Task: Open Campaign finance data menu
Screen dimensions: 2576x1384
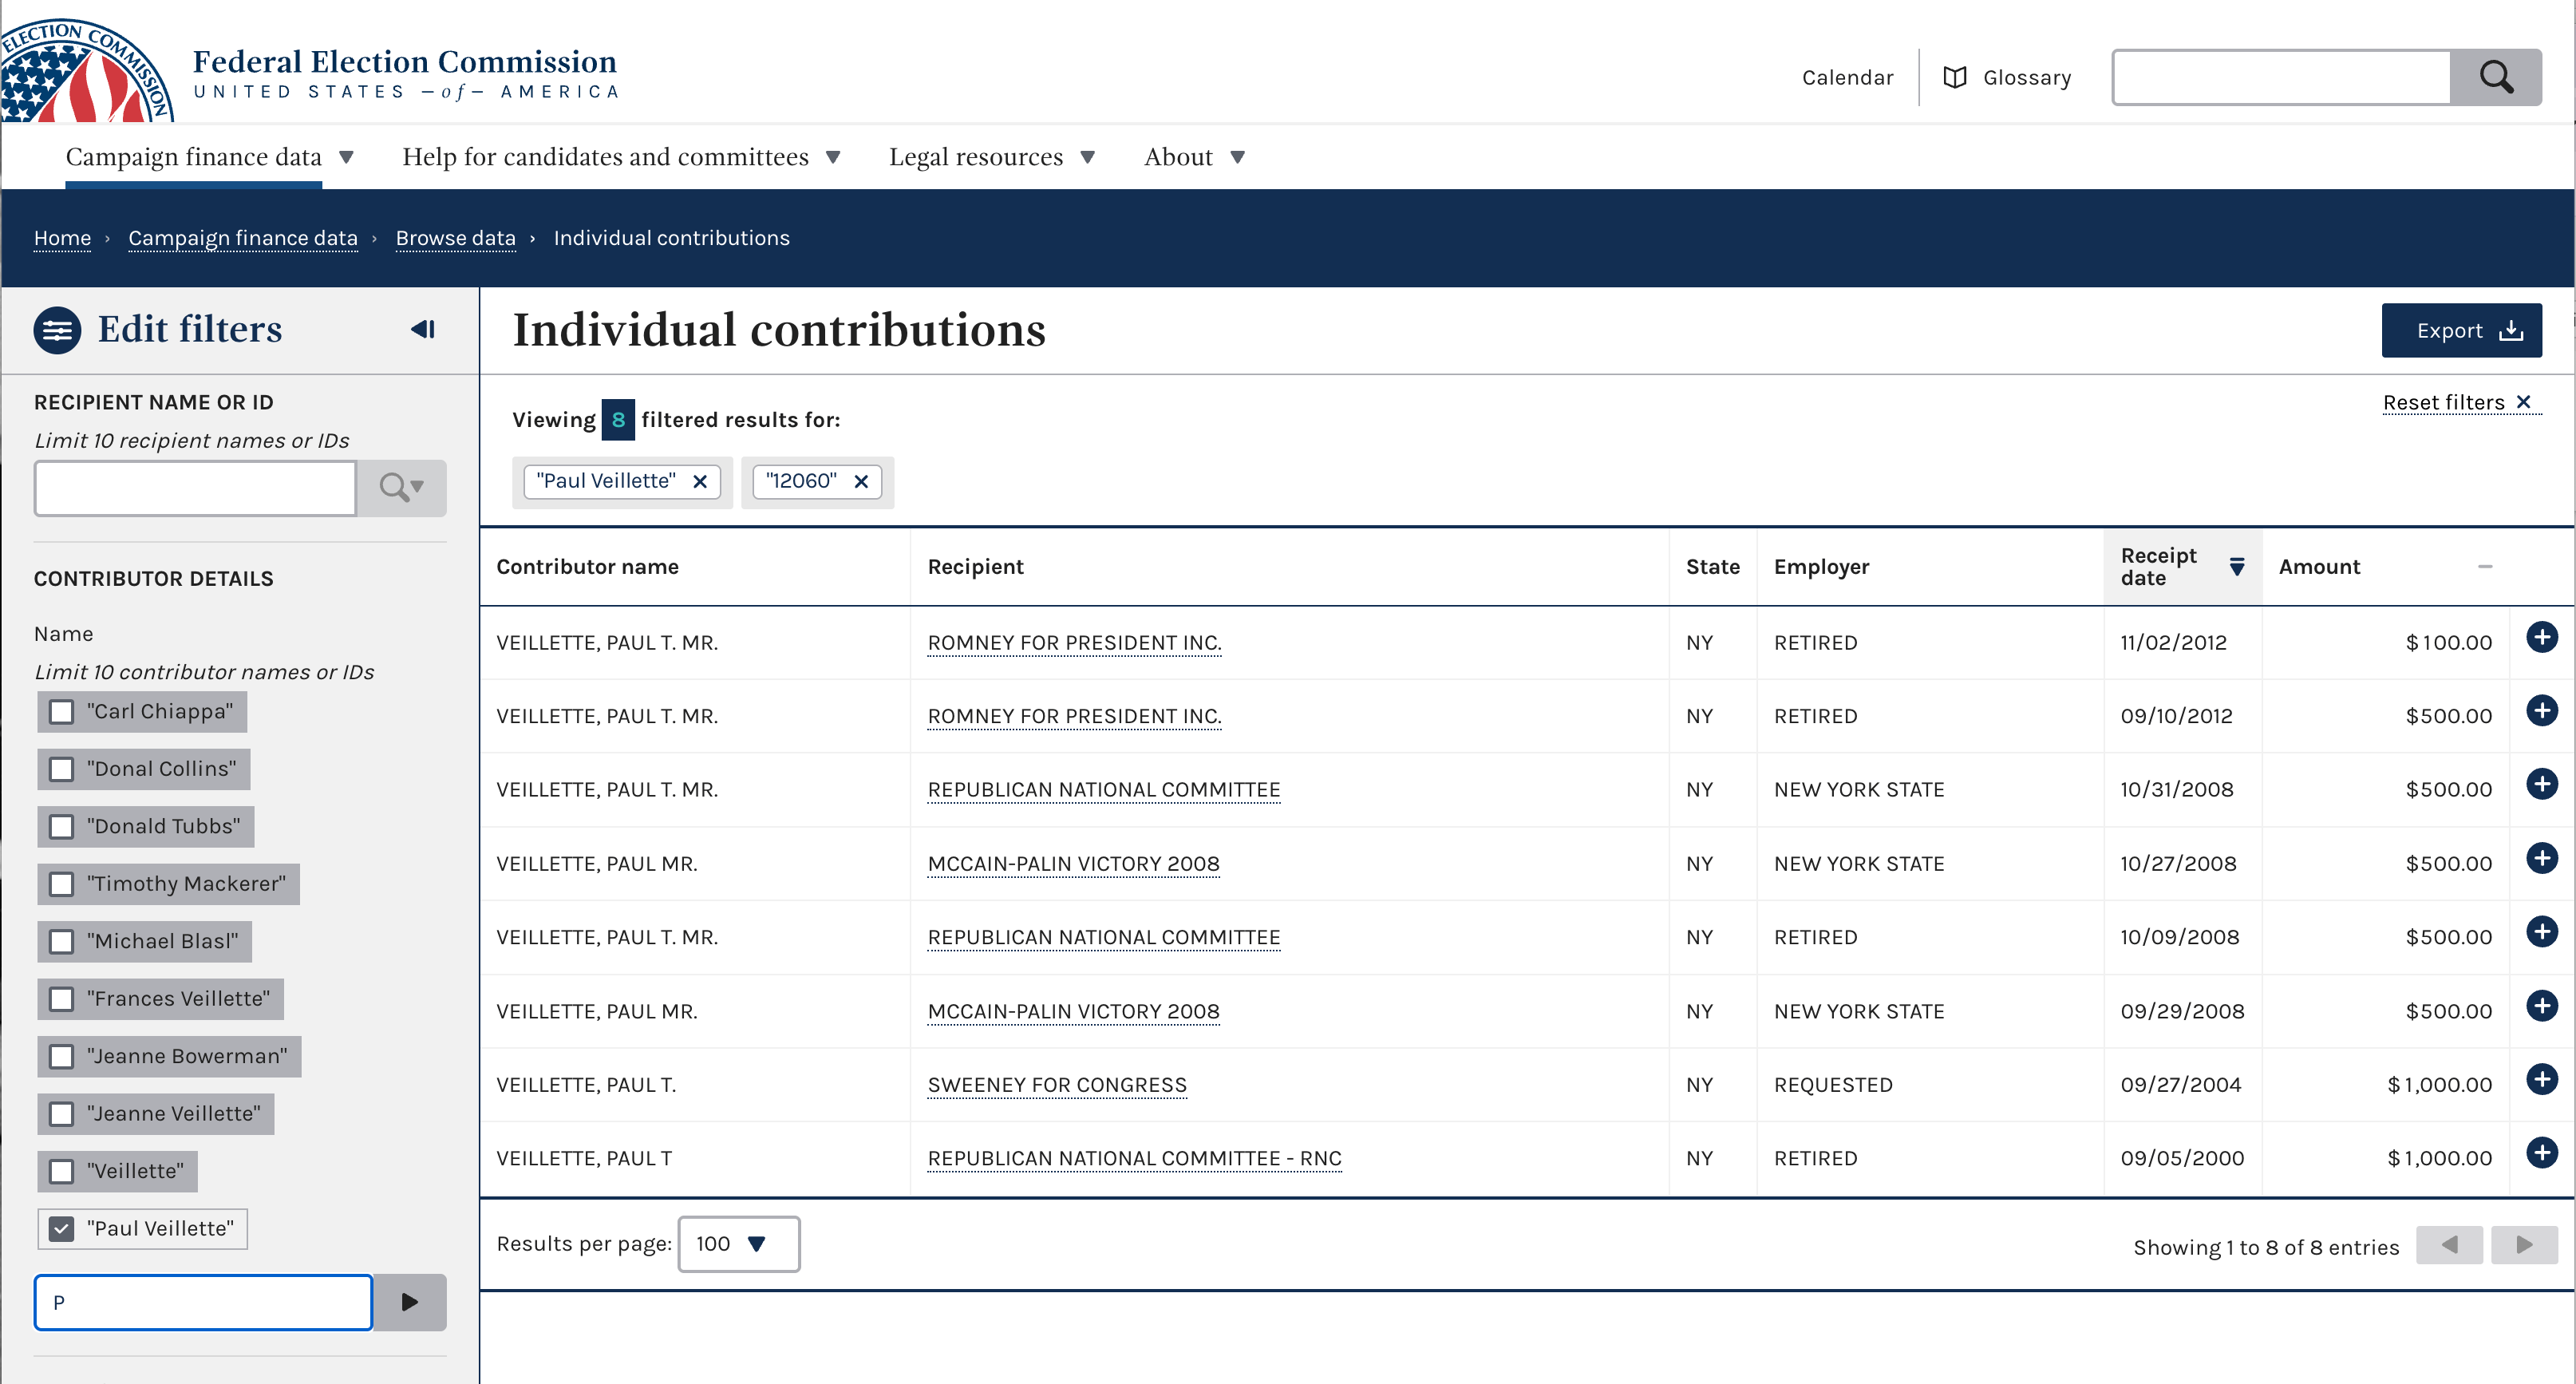Action: [209, 157]
